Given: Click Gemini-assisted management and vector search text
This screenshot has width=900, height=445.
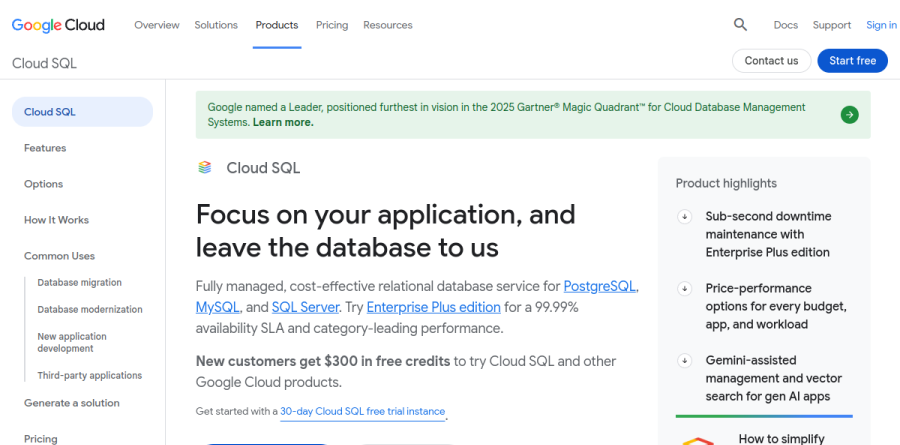Looking at the screenshot, I should tap(774, 378).
